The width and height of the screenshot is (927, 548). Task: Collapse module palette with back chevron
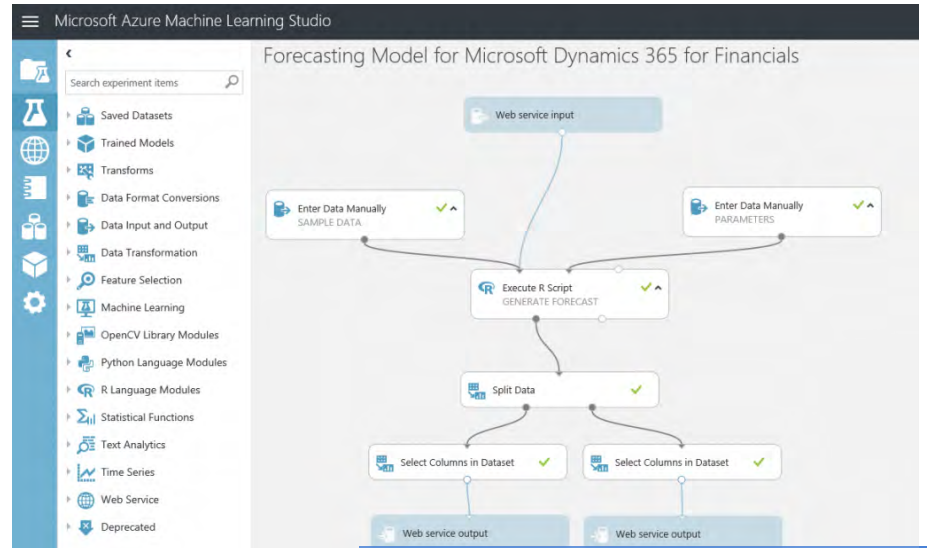69,53
